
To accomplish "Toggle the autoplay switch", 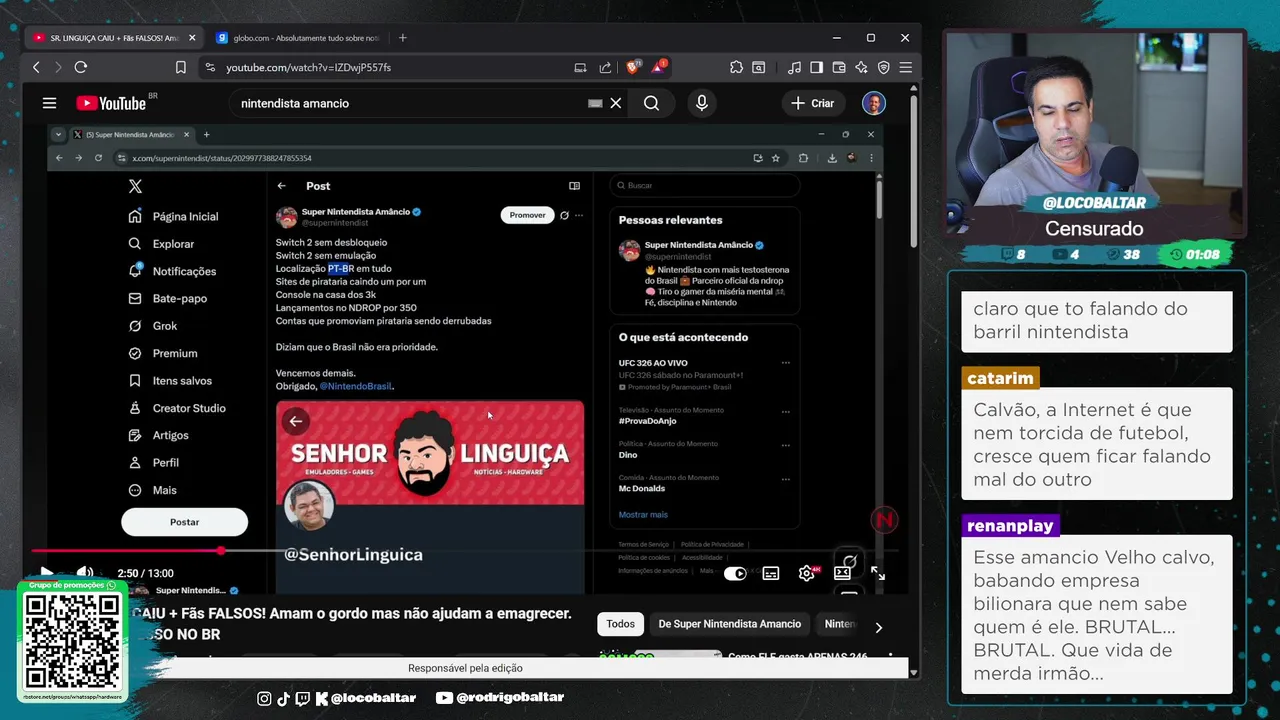I will pos(735,573).
